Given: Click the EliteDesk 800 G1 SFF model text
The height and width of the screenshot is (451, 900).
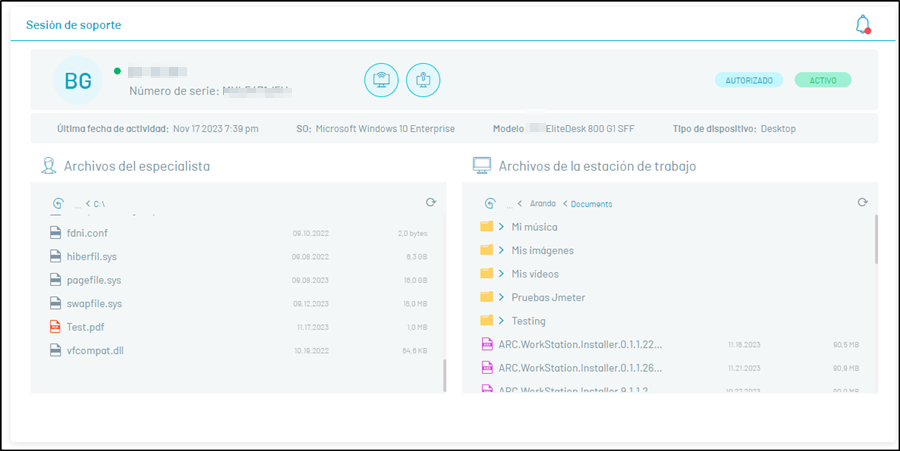Looking at the screenshot, I should coord(590,129).
